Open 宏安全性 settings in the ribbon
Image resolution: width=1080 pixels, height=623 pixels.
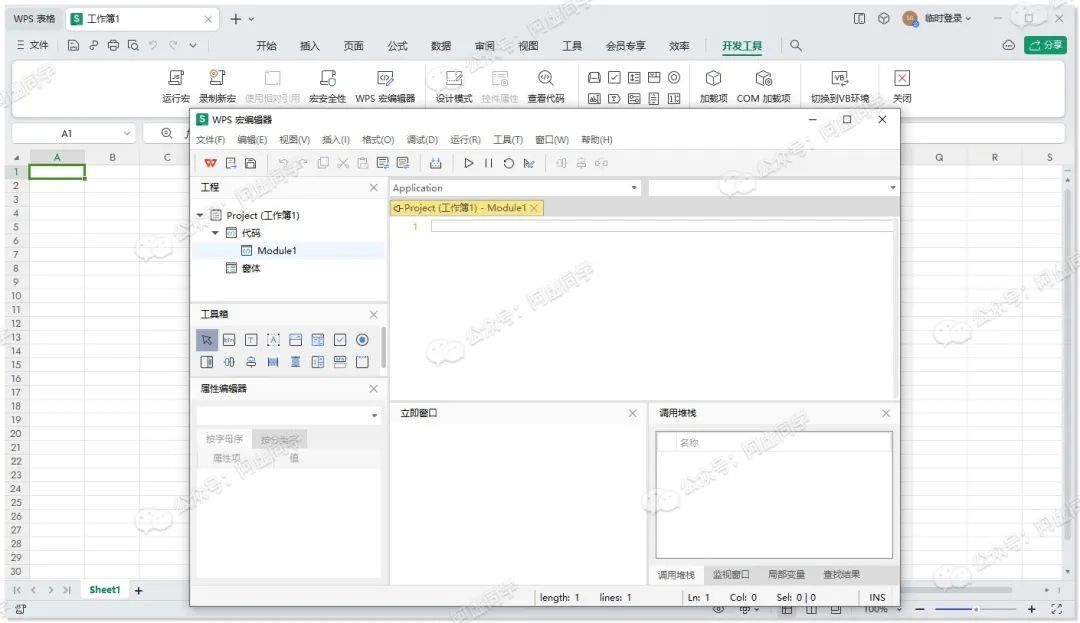[x=327, y=85]
